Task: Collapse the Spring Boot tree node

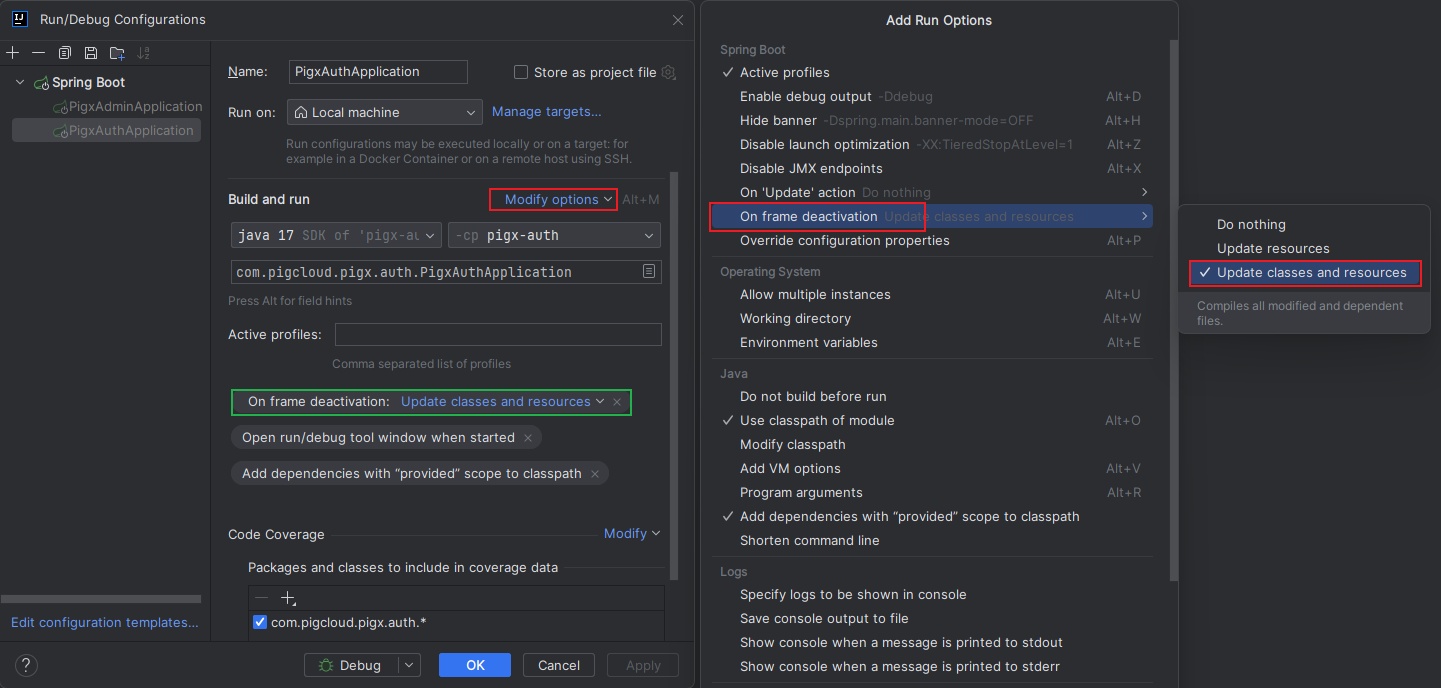Action: [20, 82]
